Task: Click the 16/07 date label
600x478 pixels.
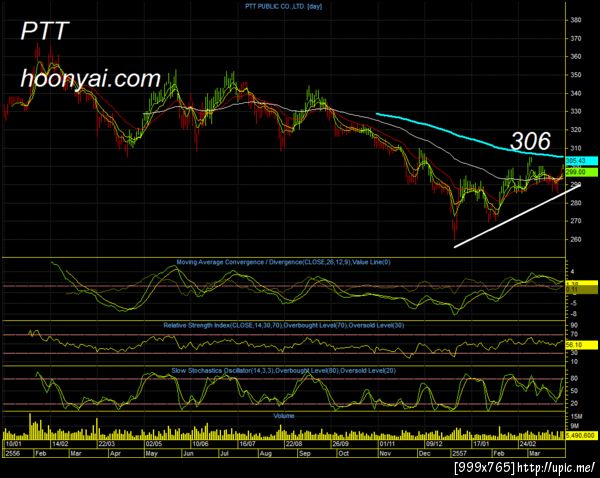Action: tap(247, 444)
